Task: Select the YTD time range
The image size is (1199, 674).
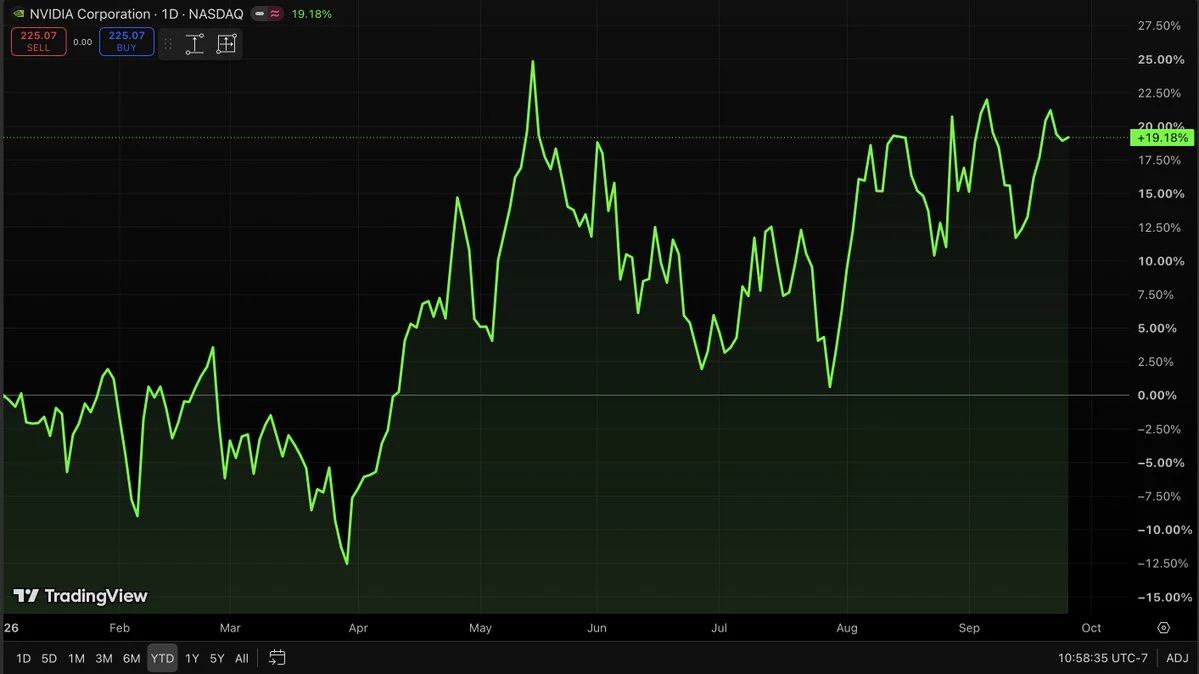Action: tap(162, 658)
